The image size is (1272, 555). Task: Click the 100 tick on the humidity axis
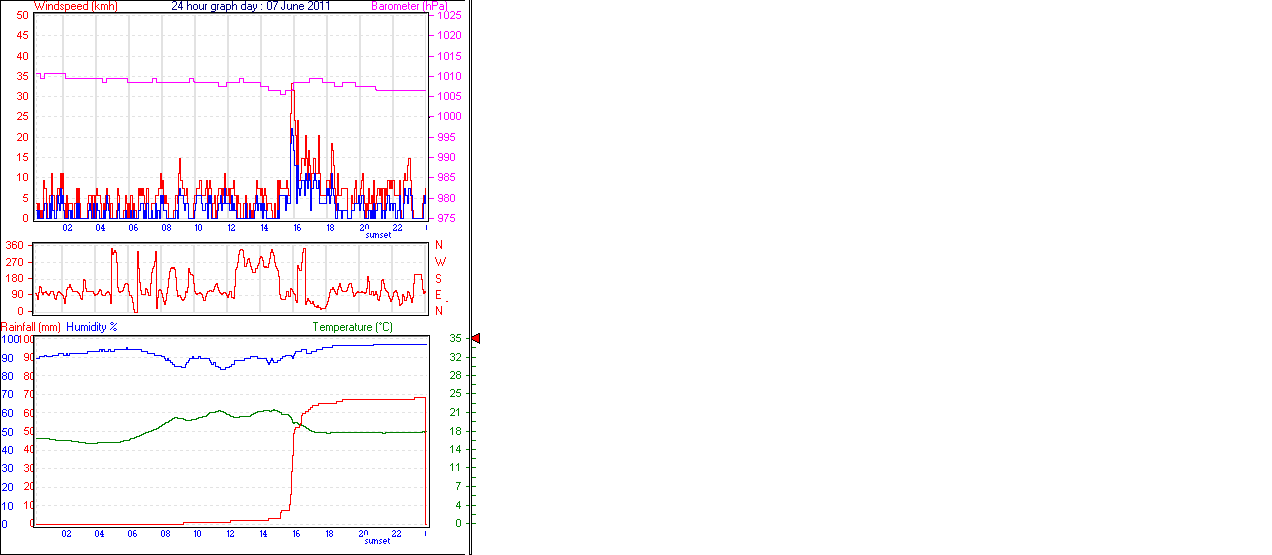pyautogui.click(x=10, y=339)
